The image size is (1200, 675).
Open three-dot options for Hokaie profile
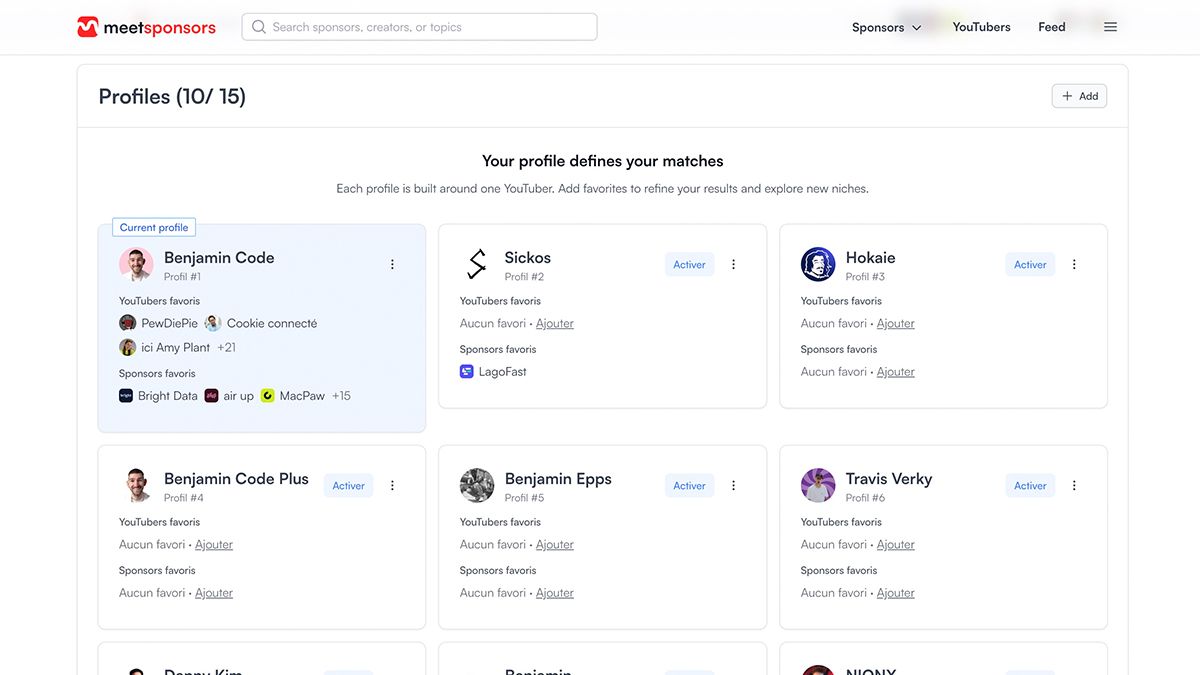1074,264
